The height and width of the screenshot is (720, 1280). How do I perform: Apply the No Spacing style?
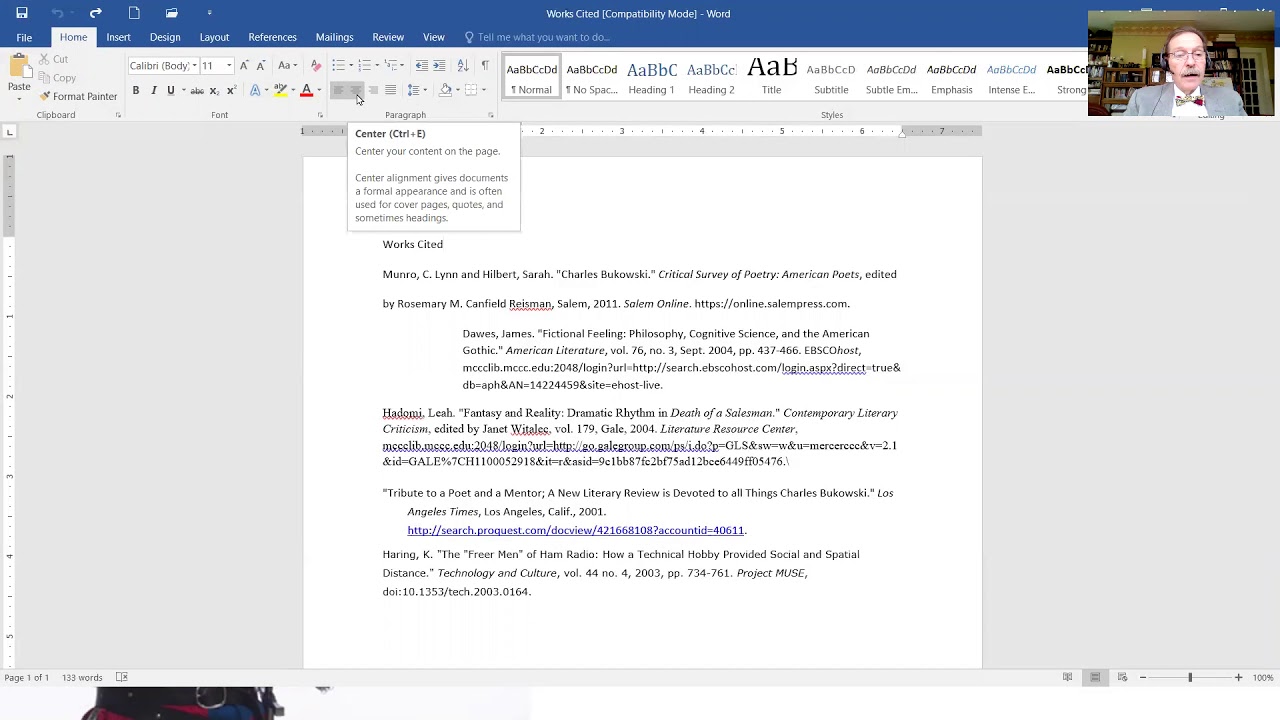[x=591, y=77]
